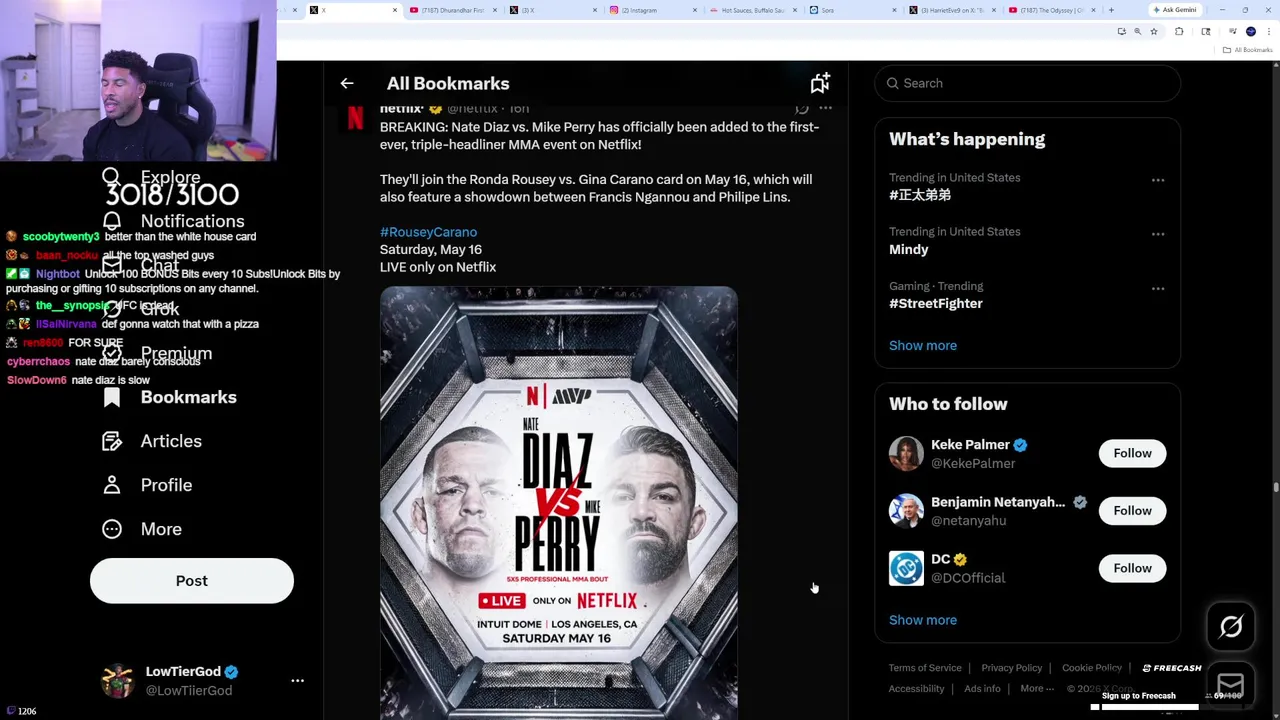This screenshot has height=720, width=1280.
Task: Open account switcher dots next to LowTierGod
Action: point(297,680)
